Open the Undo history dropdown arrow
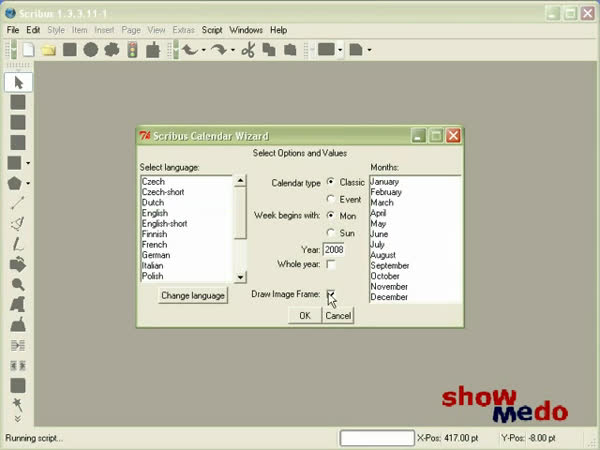 [x=204, y=50]
